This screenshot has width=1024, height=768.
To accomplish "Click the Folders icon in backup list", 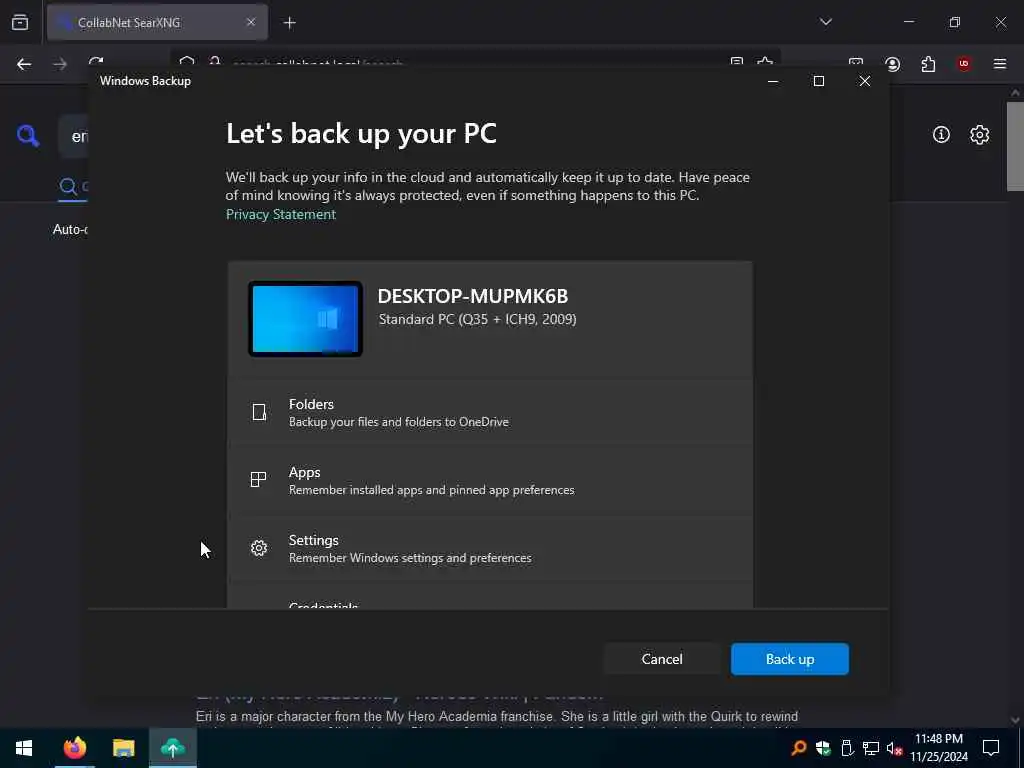I will pos(259,412).
